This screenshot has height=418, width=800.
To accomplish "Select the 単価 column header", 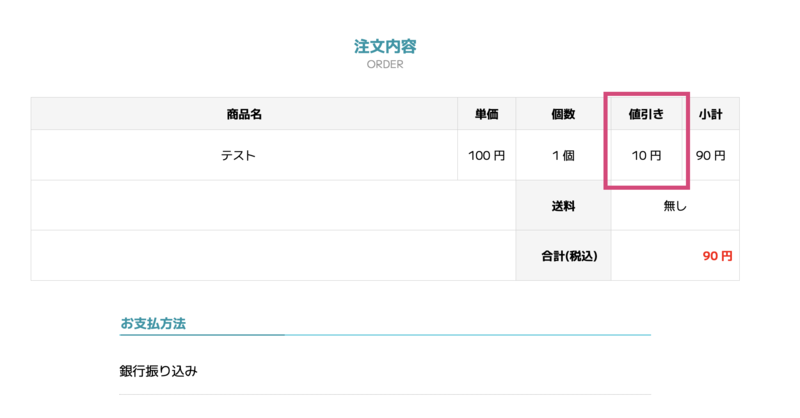I will point(486,114).
